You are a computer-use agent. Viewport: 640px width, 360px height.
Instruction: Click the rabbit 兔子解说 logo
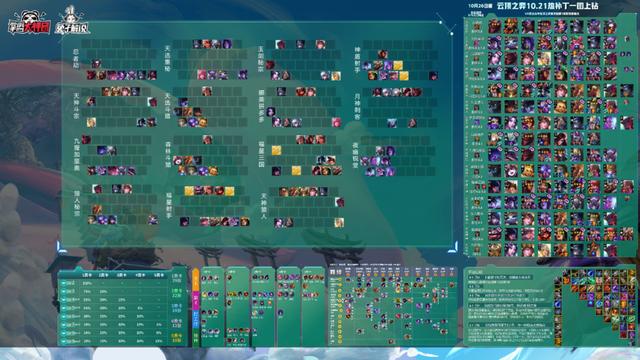point(72,21)
